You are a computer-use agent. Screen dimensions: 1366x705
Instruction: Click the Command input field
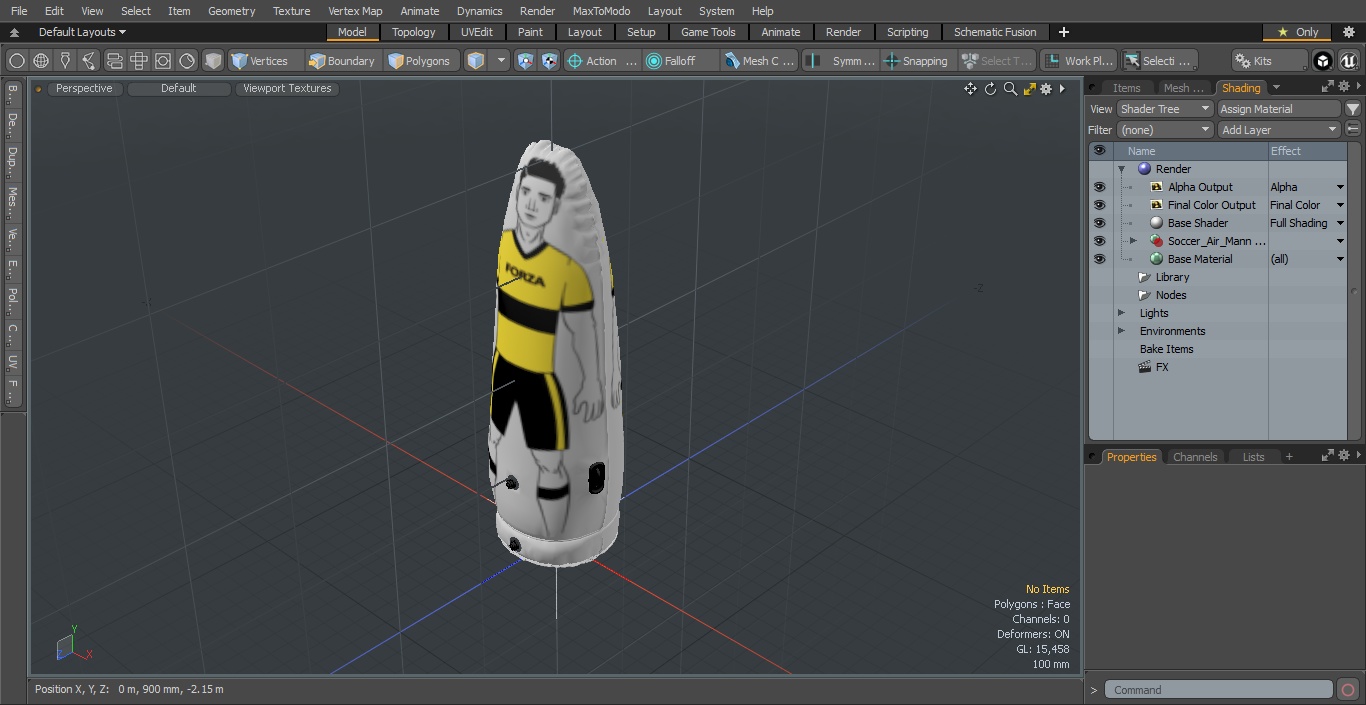[1220, 690]
